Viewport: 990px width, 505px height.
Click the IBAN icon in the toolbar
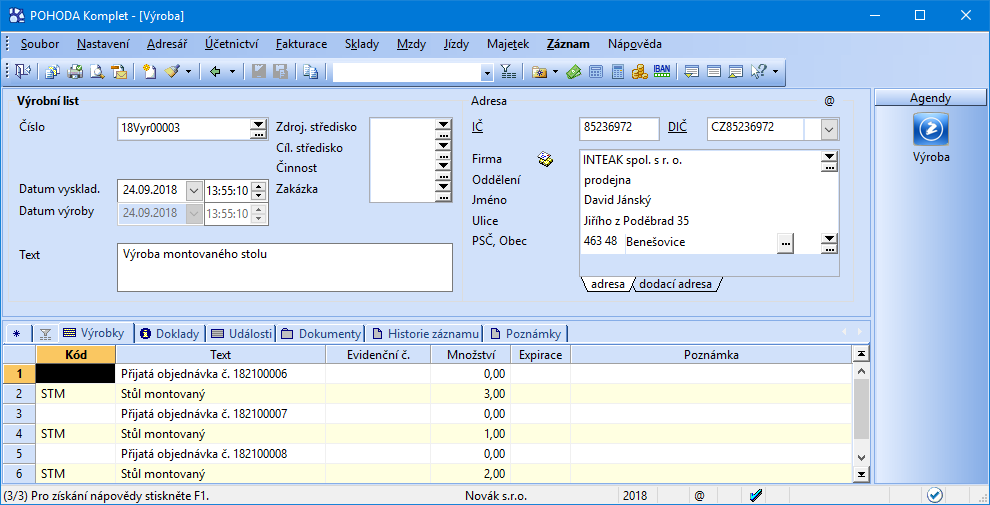point(662,71)
